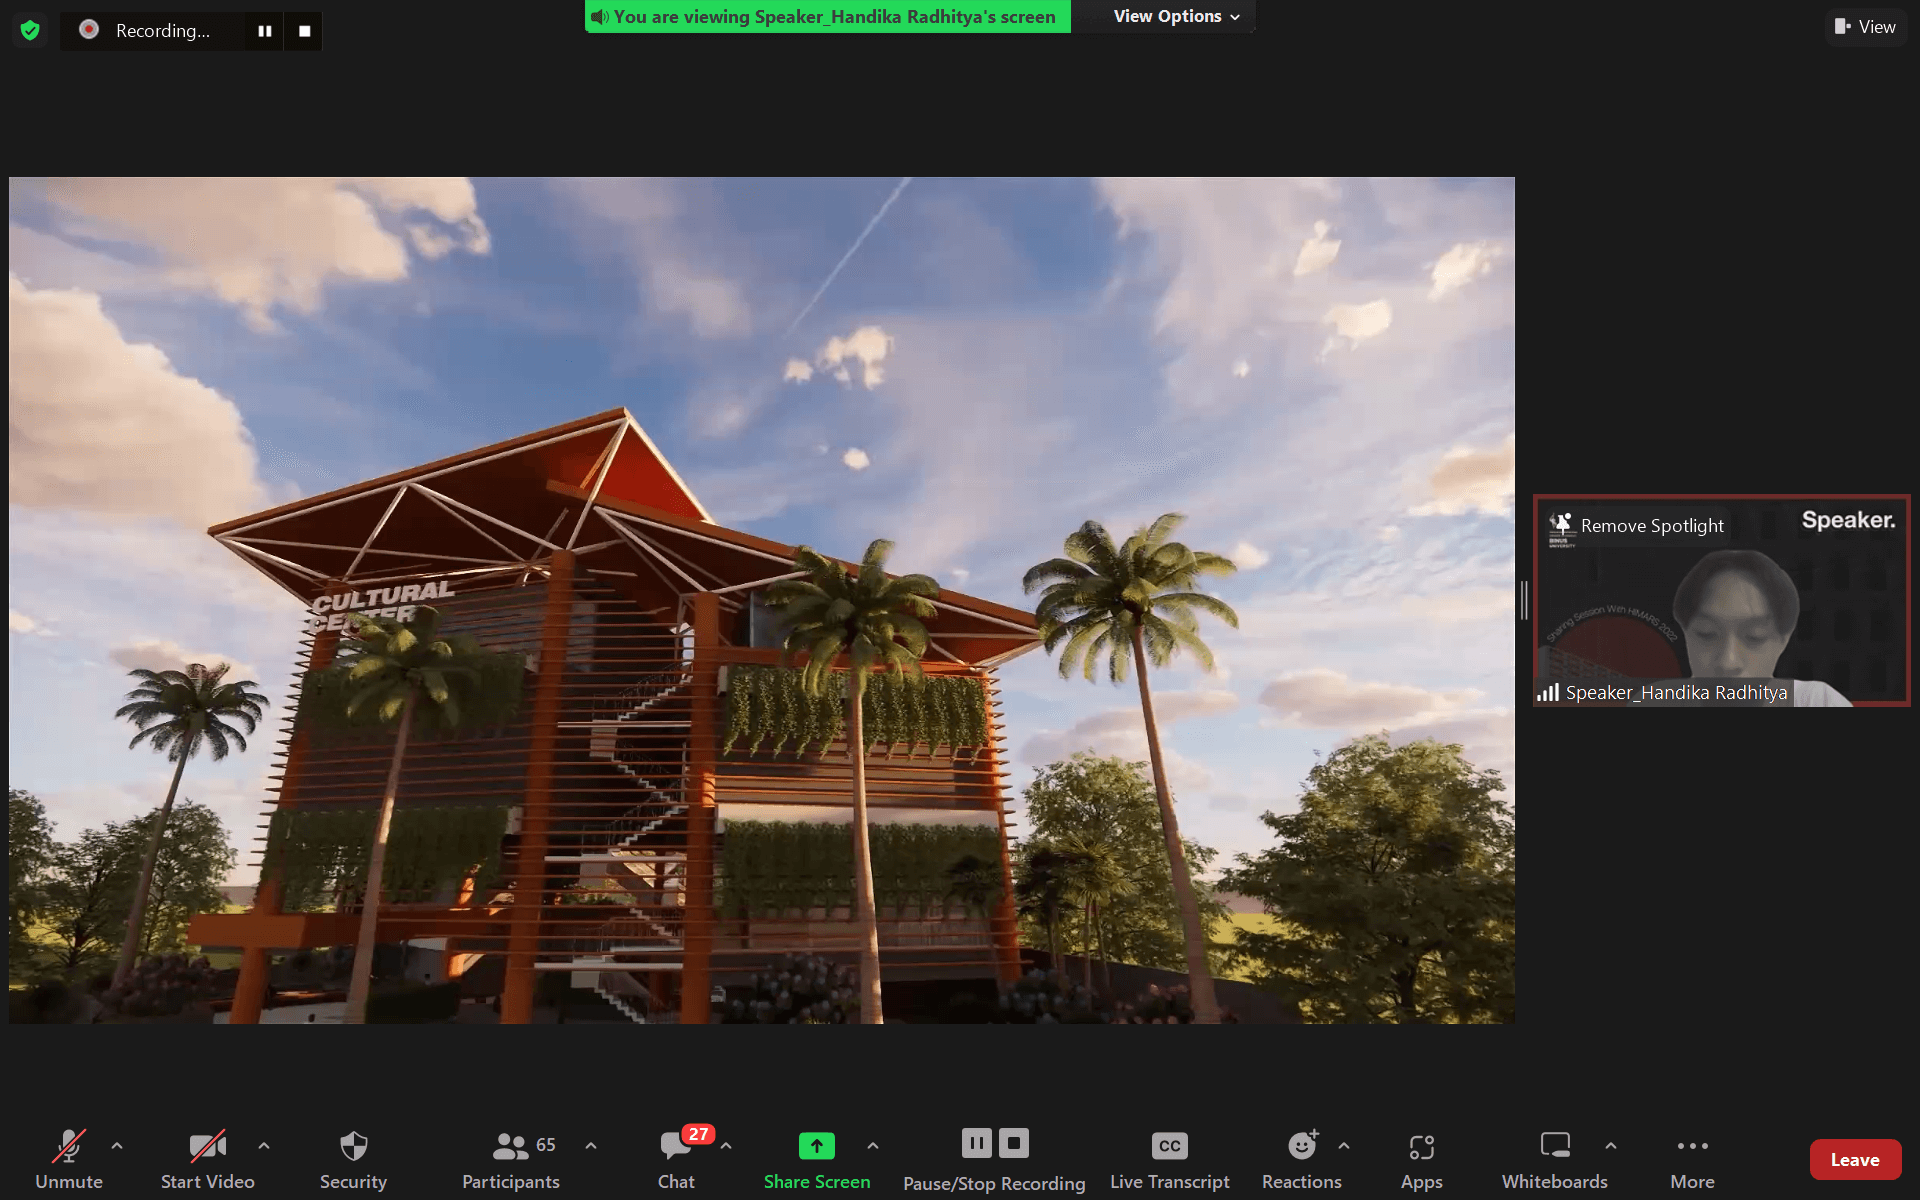The image size is (1920, 1200).
Task: Click the green encryption shield icon
Action: (30, 30)
